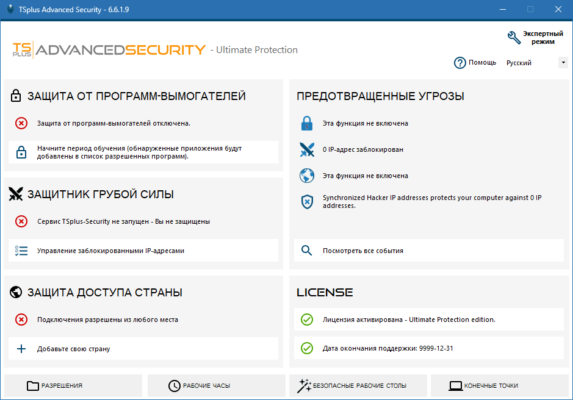
Task: Open Посмотреть все события
Action: click(x=429, y=251)
